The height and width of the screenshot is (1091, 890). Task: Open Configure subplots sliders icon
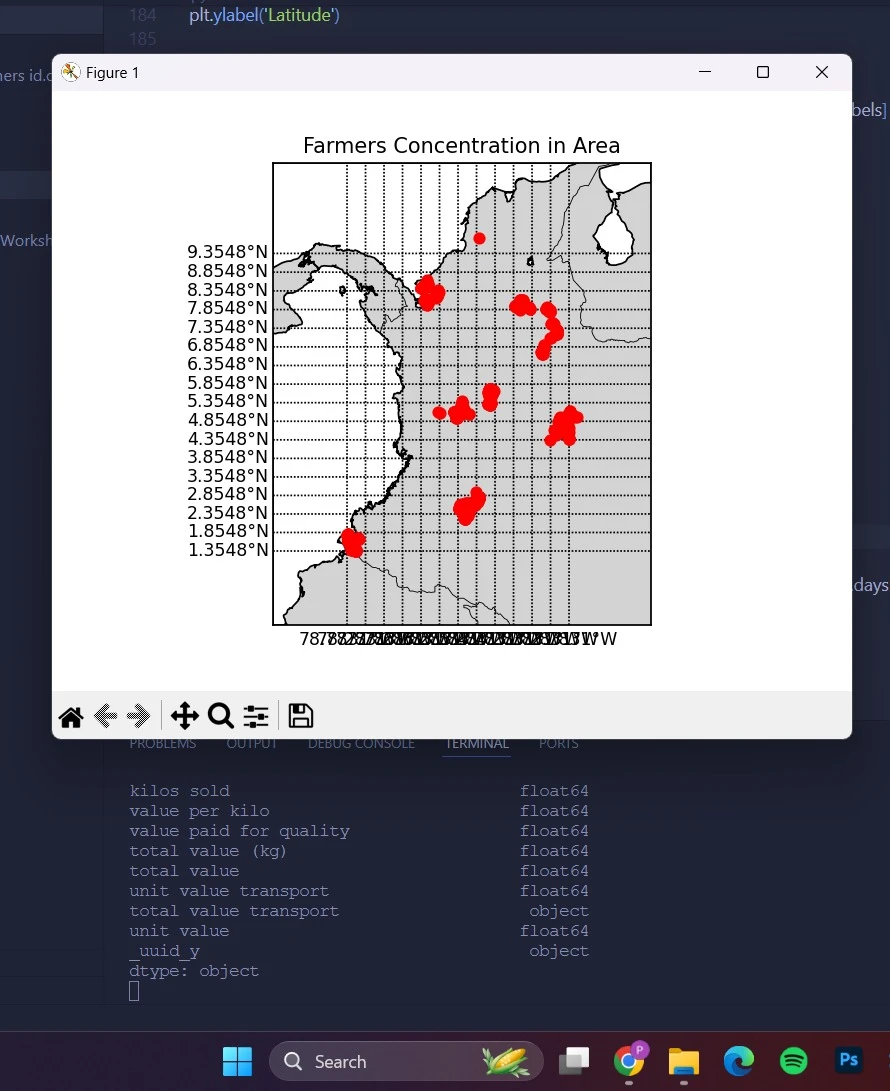pyautogui.click(x=256, y=716)
